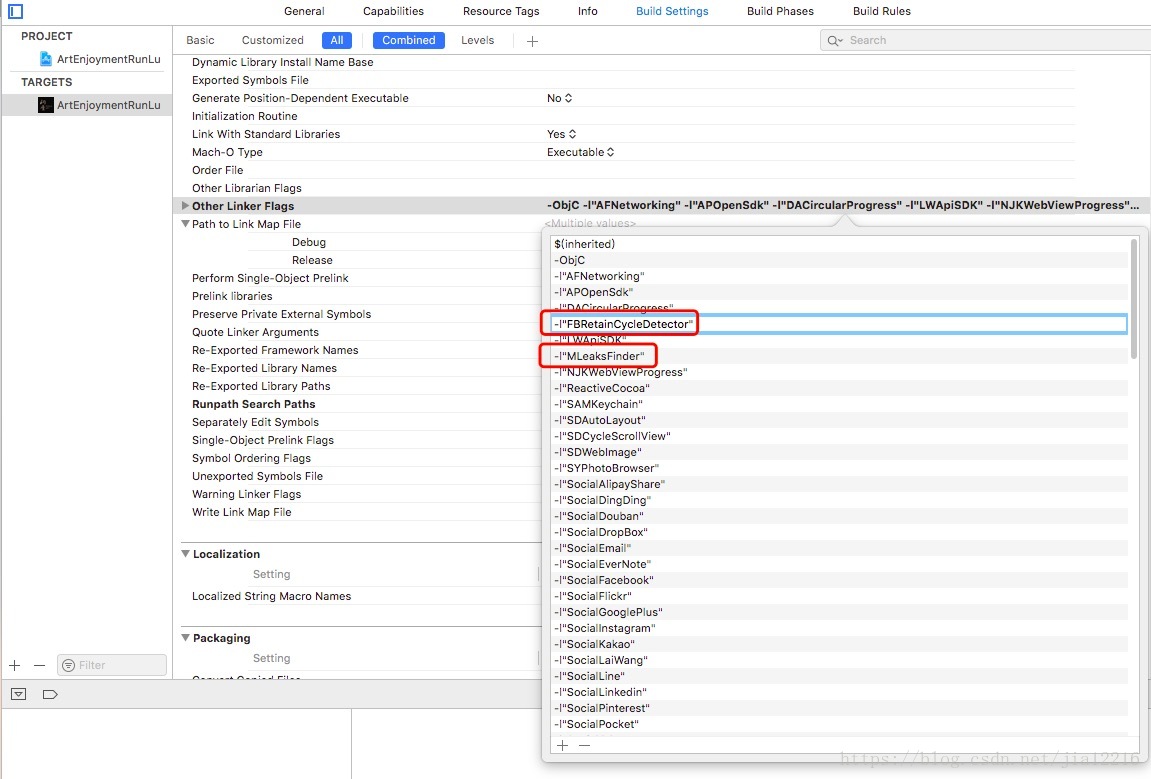Add a new target with plus icon
The width and height of the screenshot is (1151, 779).
coord(15,665)
